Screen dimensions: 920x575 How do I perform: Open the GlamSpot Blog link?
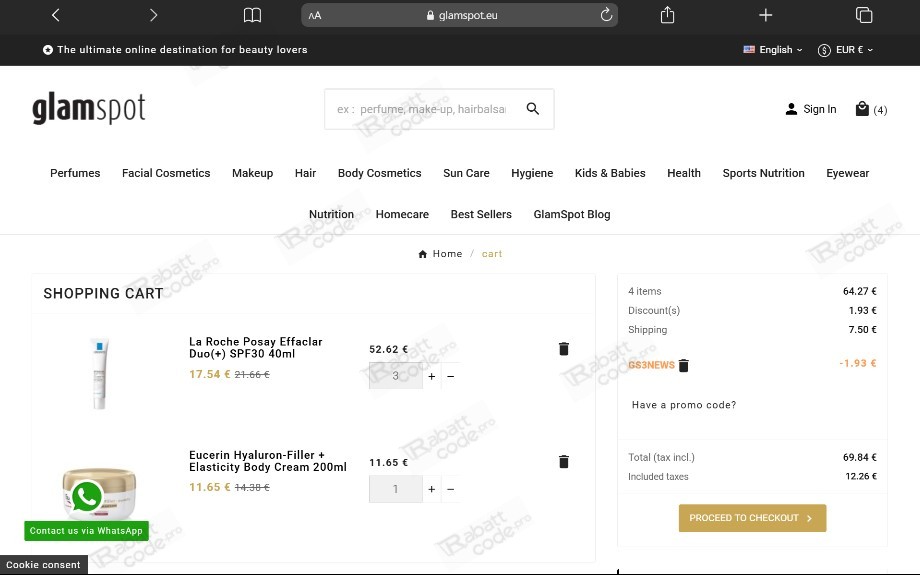[571, 214]
